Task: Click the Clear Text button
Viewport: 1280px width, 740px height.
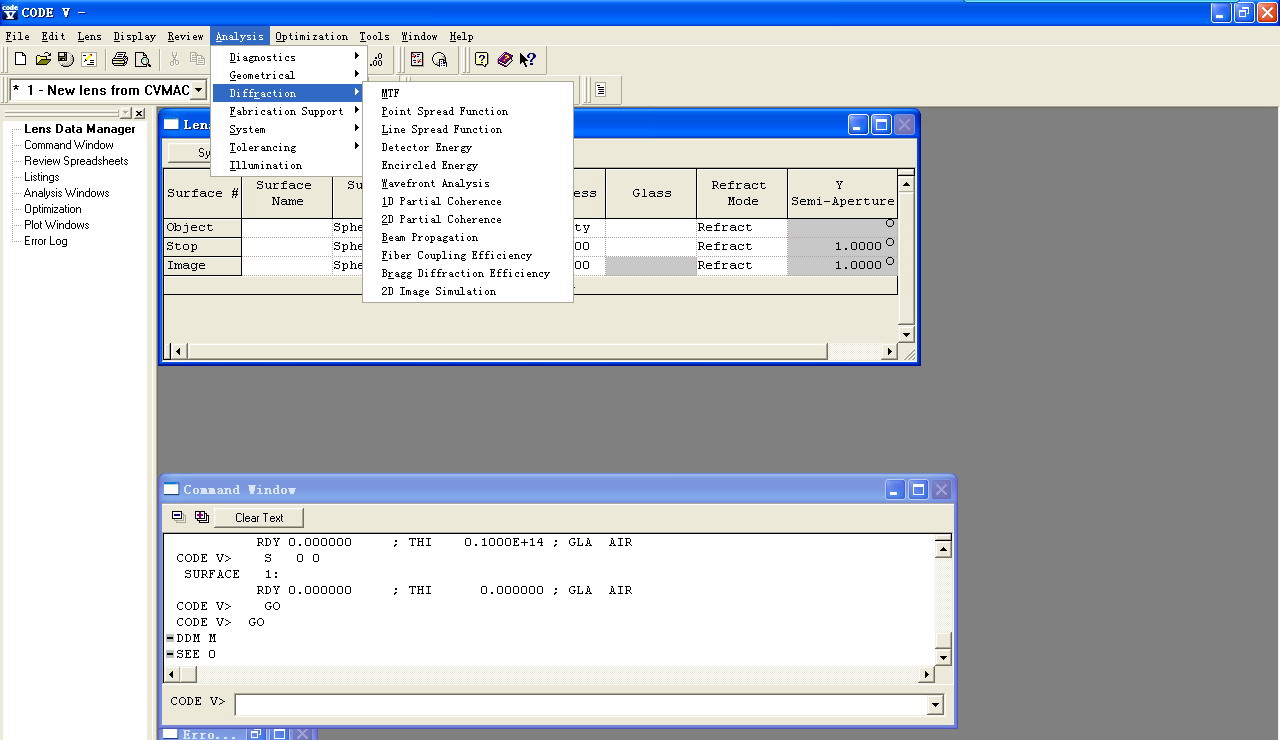Action: coord(259,517)
